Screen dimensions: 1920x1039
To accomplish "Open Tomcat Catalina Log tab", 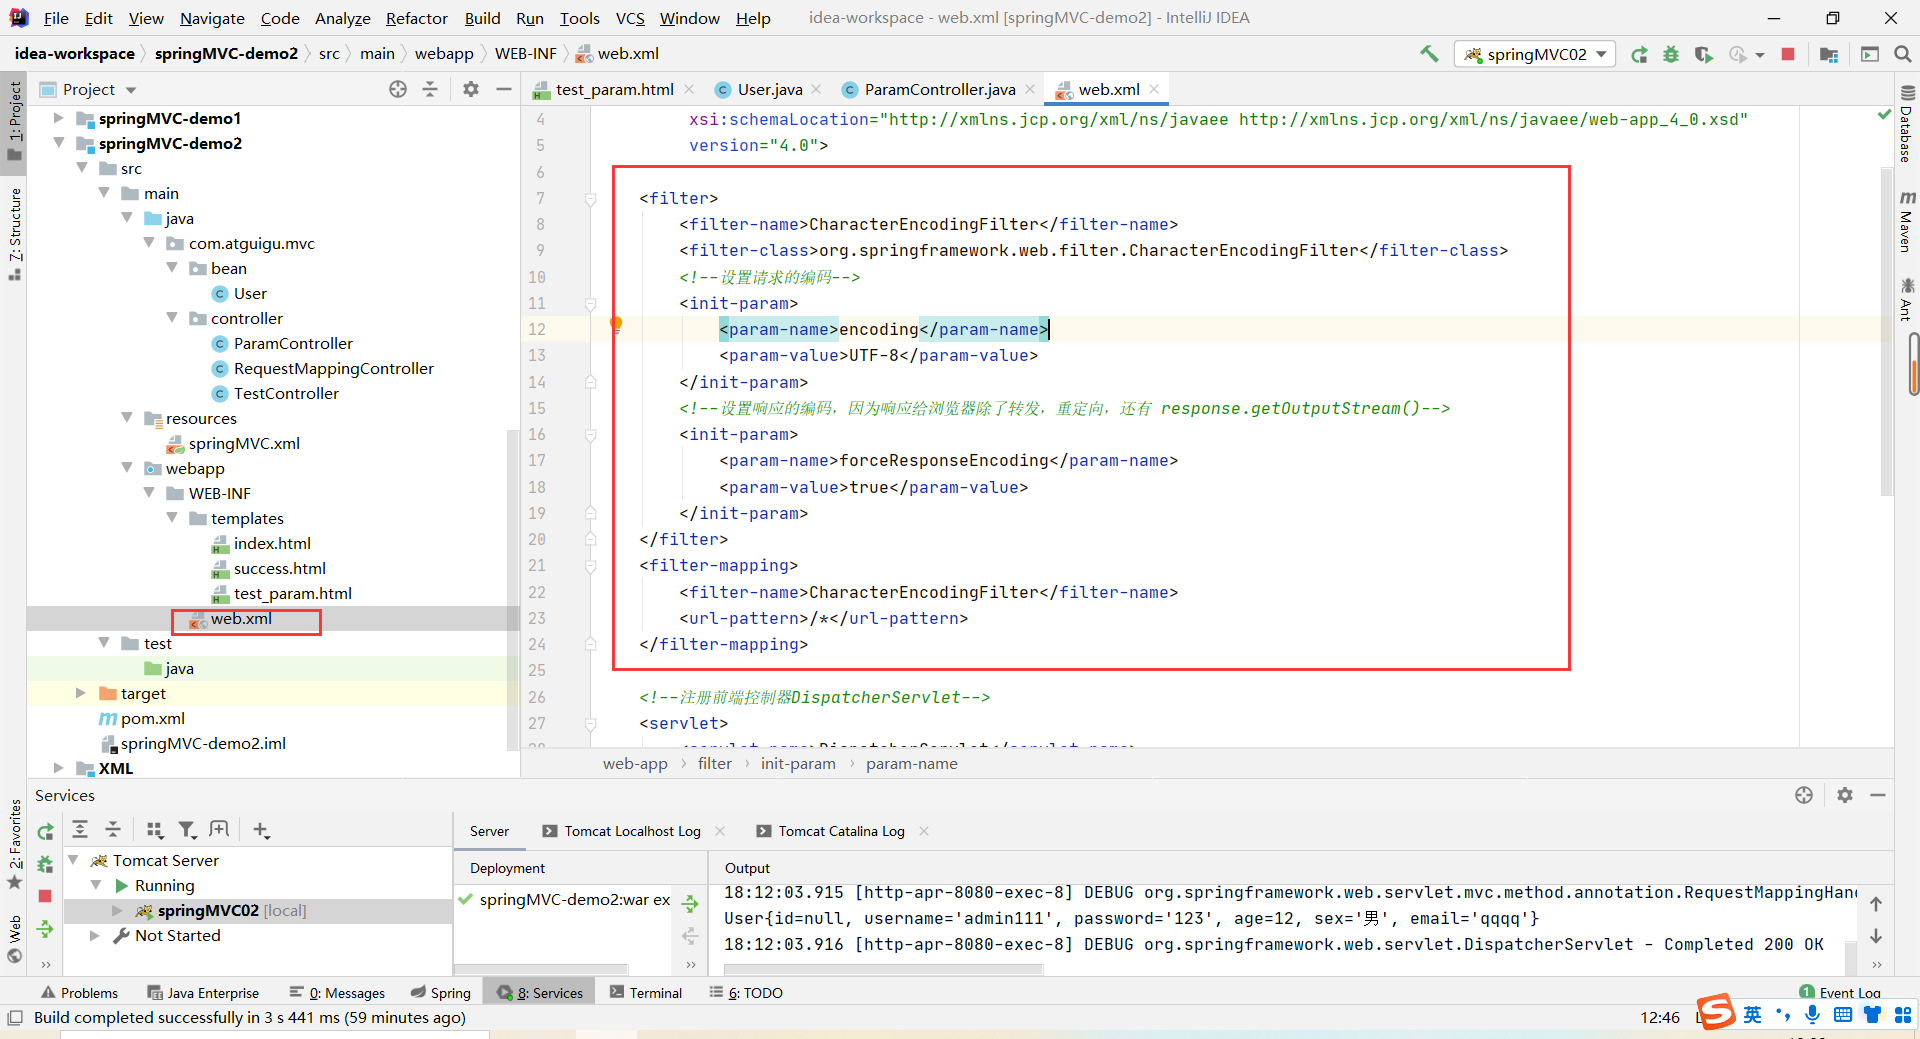I will [841, 831].
